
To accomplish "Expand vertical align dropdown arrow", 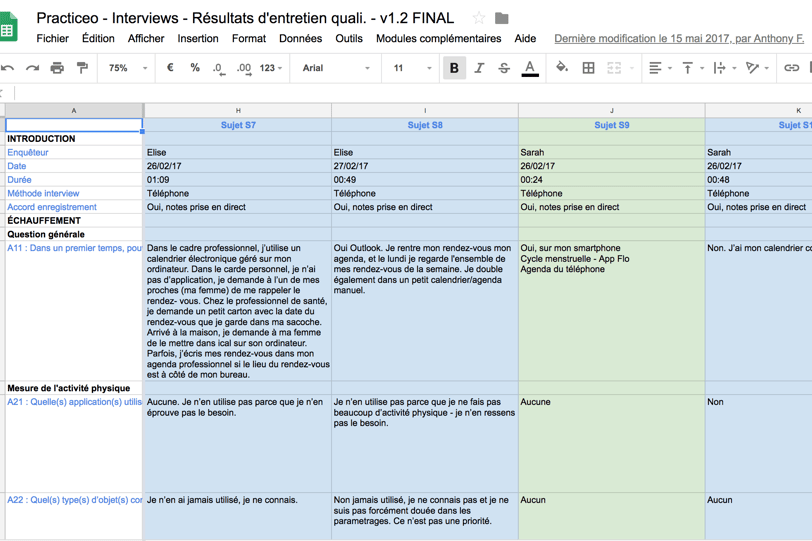I will [702, 68].
